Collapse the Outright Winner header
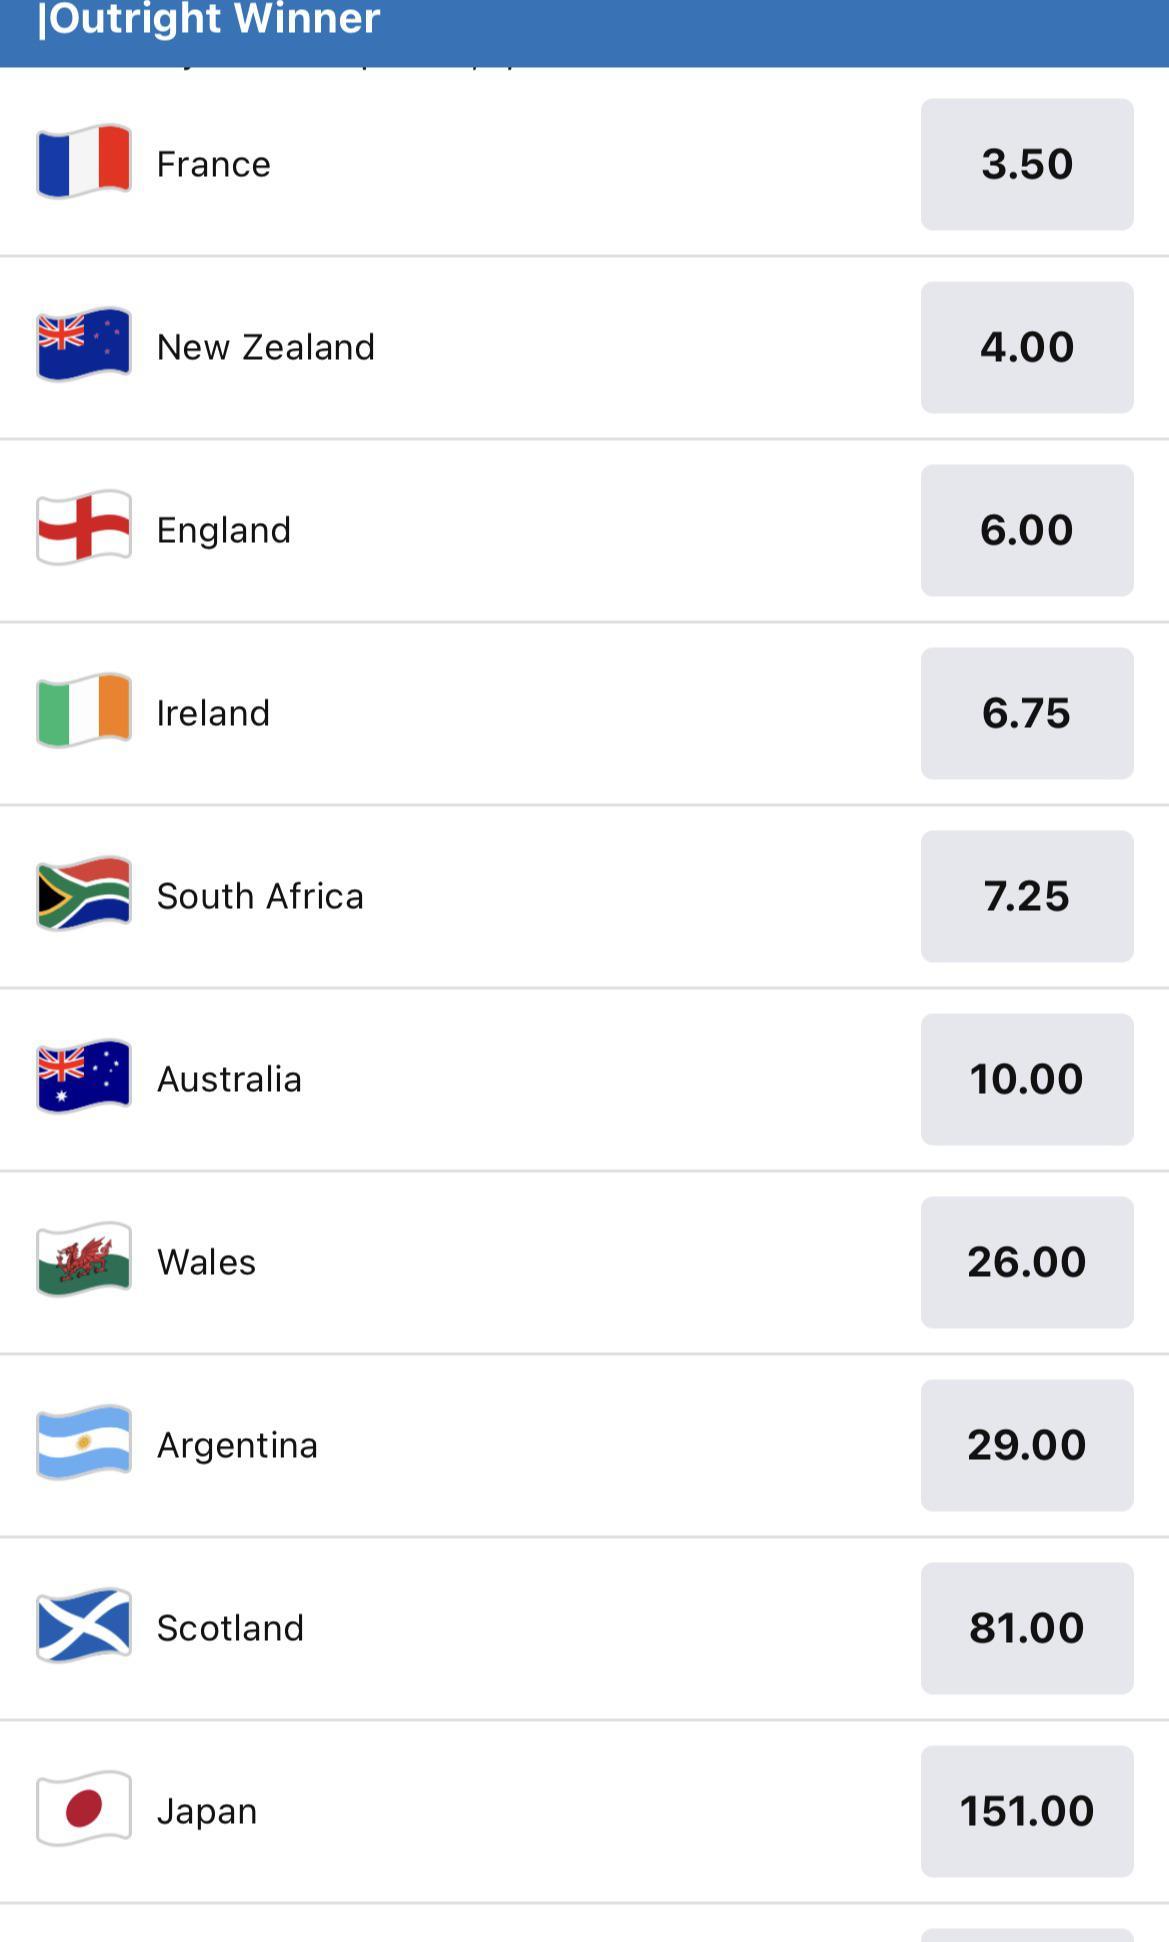This screenshot has width=1169, height=1942. point(210,20)
